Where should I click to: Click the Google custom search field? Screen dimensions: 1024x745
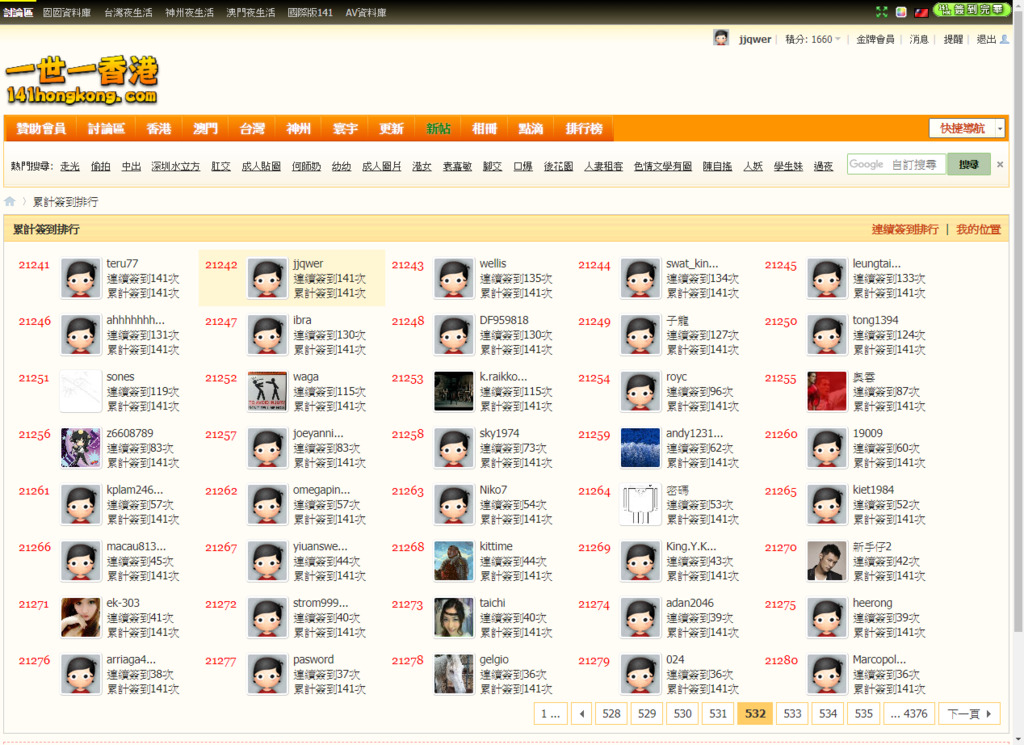895,165
